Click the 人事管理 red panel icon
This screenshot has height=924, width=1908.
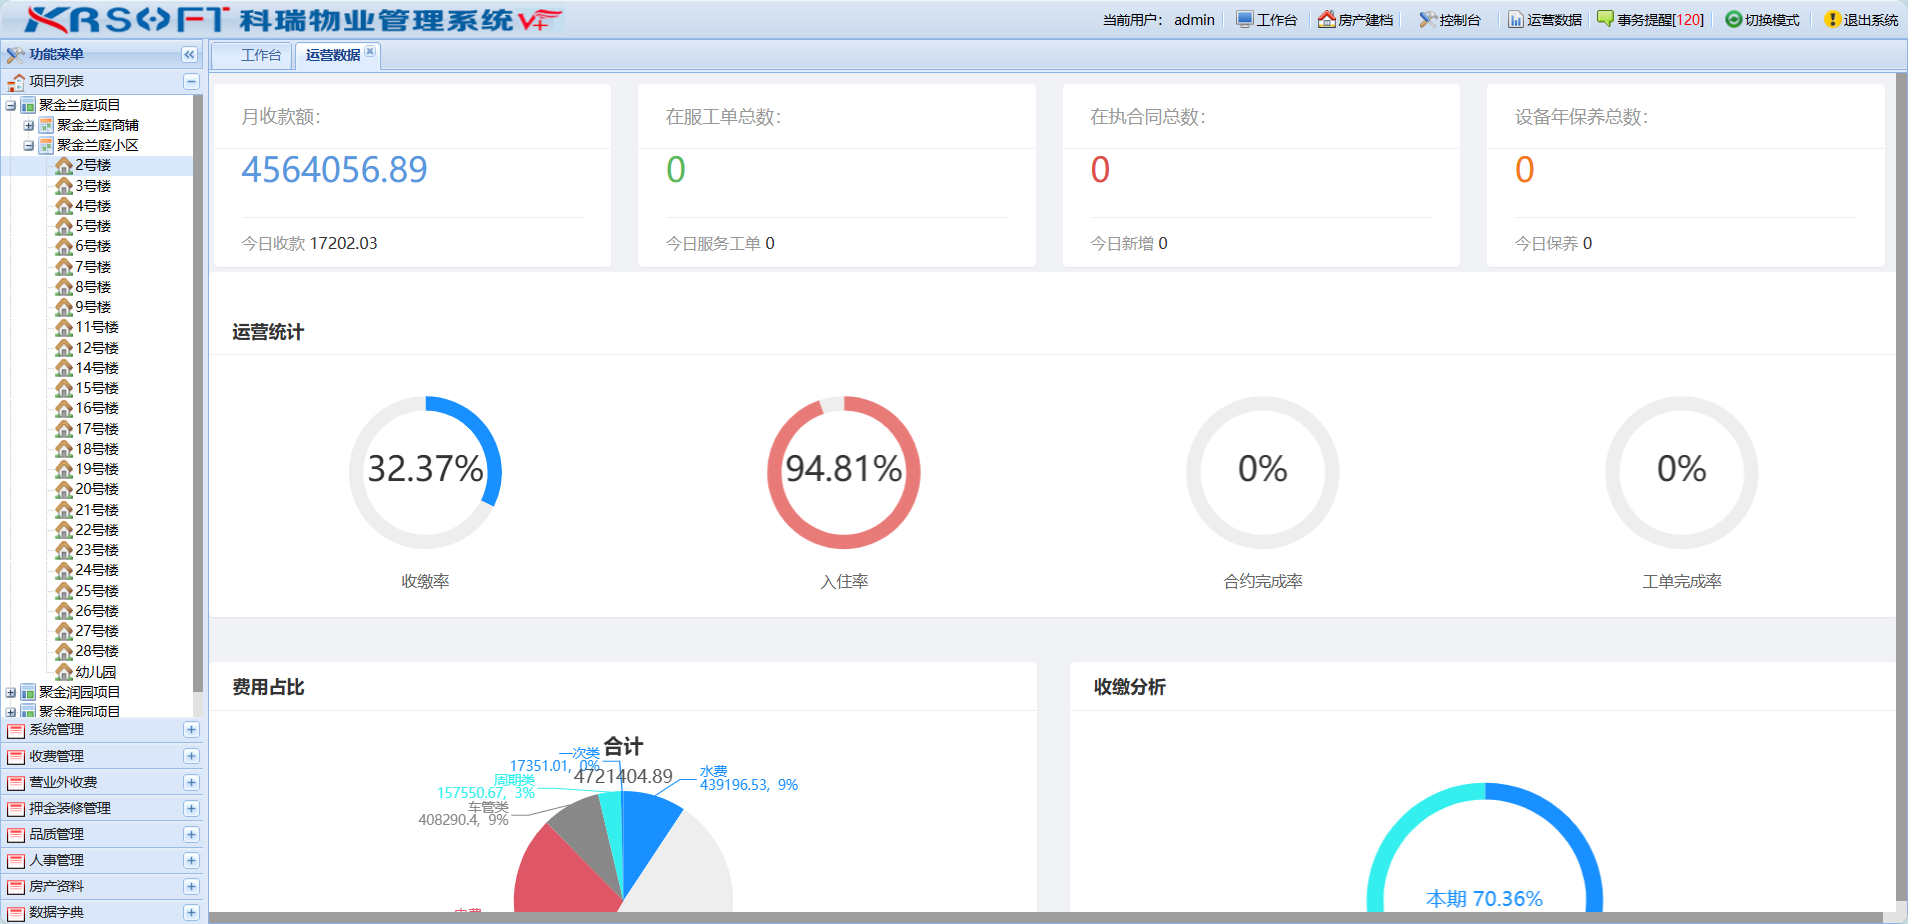(16, 860)
